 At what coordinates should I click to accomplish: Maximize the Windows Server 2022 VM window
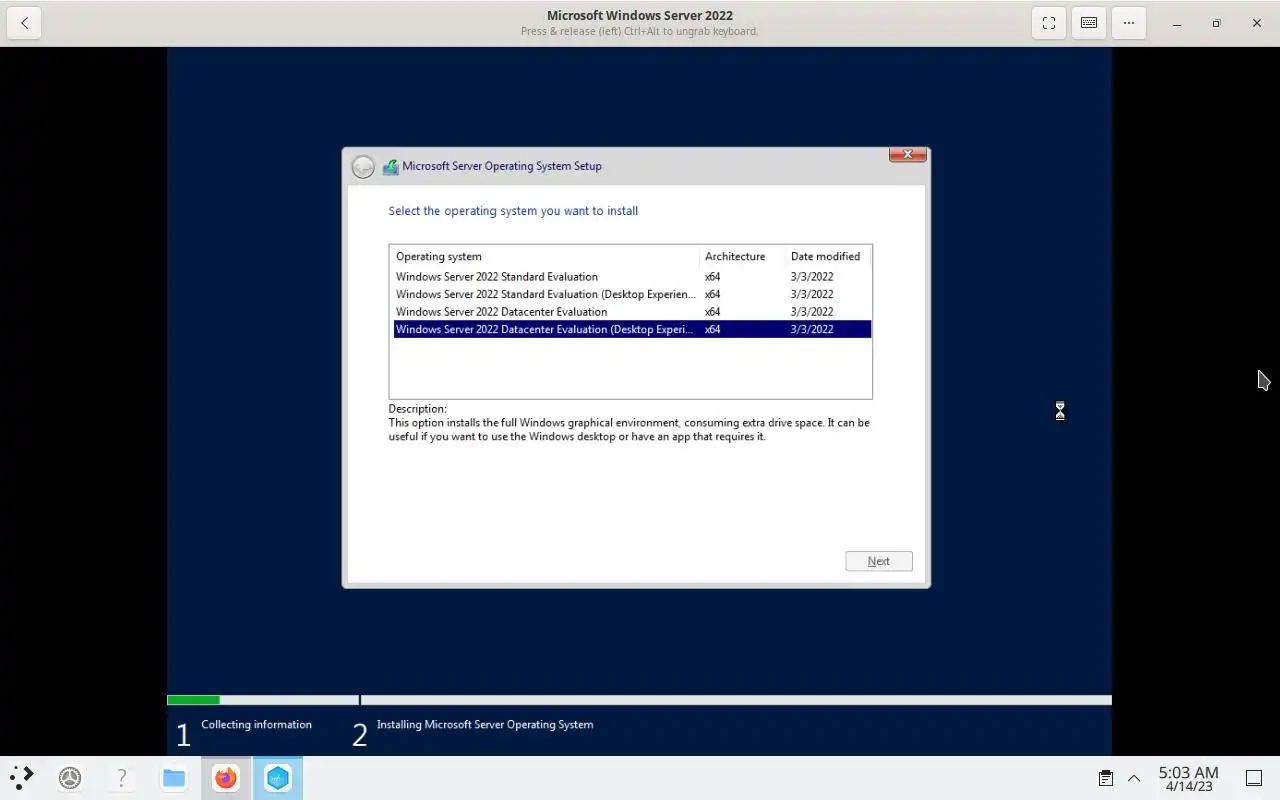pos(1217,23)
